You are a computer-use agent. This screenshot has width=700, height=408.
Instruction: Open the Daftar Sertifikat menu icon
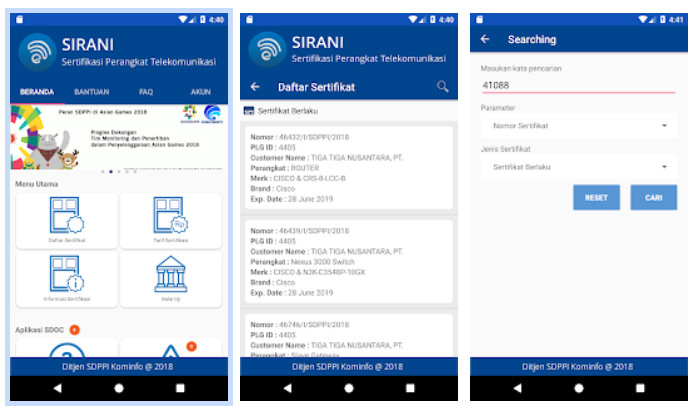pyautogui.click(x=67, y=219)
